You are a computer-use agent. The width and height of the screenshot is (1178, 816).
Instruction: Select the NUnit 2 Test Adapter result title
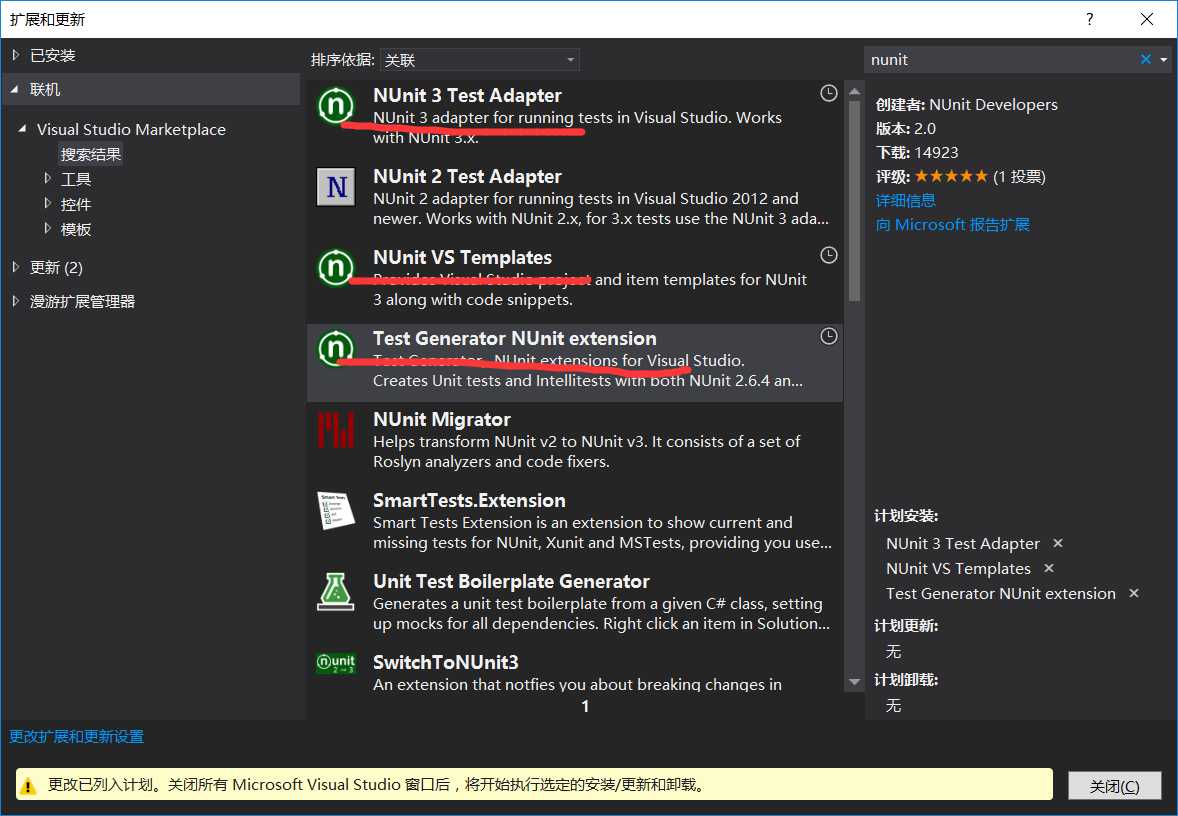[x=467, y=177]
